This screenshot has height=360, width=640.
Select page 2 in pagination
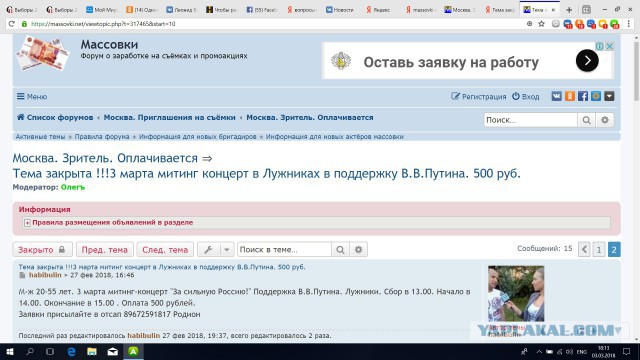[x=614, y=249]
